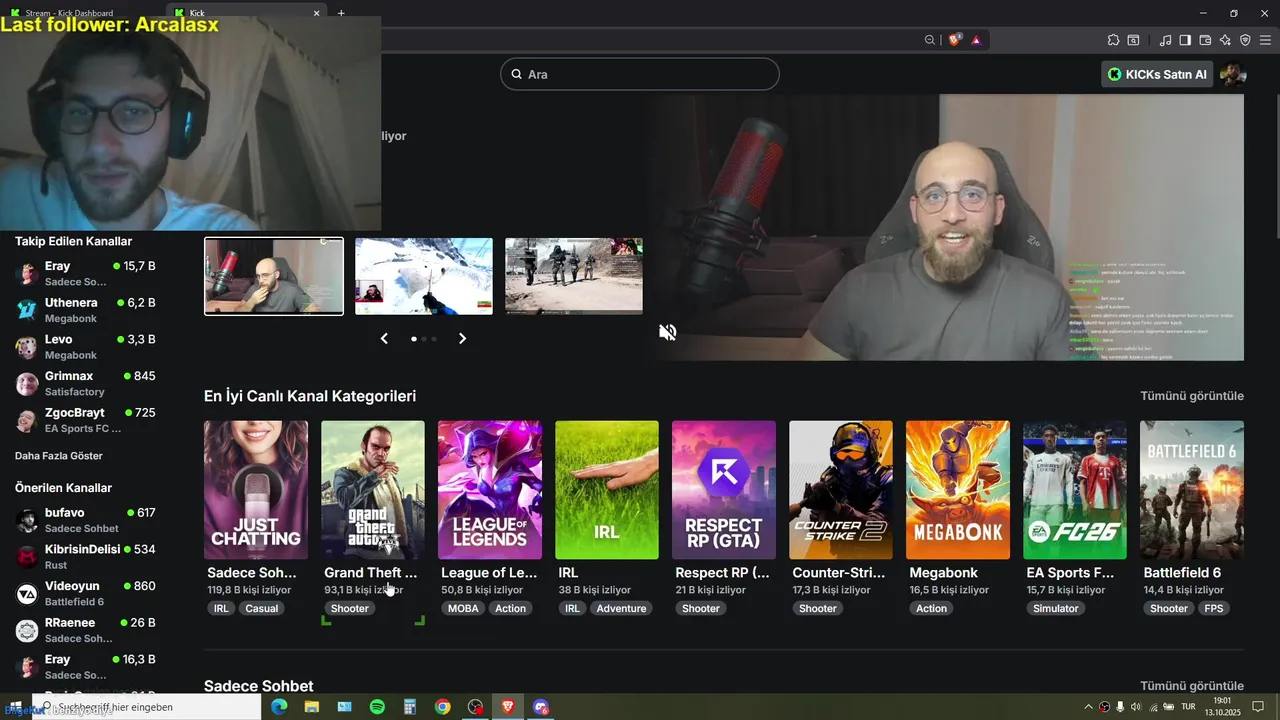Image resolution: width=1280 pixels, height=720 pixels.
Task: Open the Battlefield 6 category card
Action: click(x=1192, y=490)
